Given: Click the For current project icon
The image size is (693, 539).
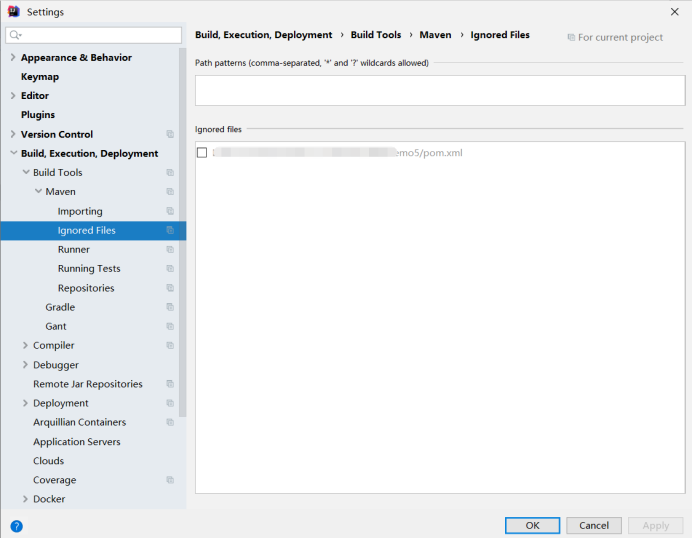Looking at the screenshot, I should coord(571,38).
